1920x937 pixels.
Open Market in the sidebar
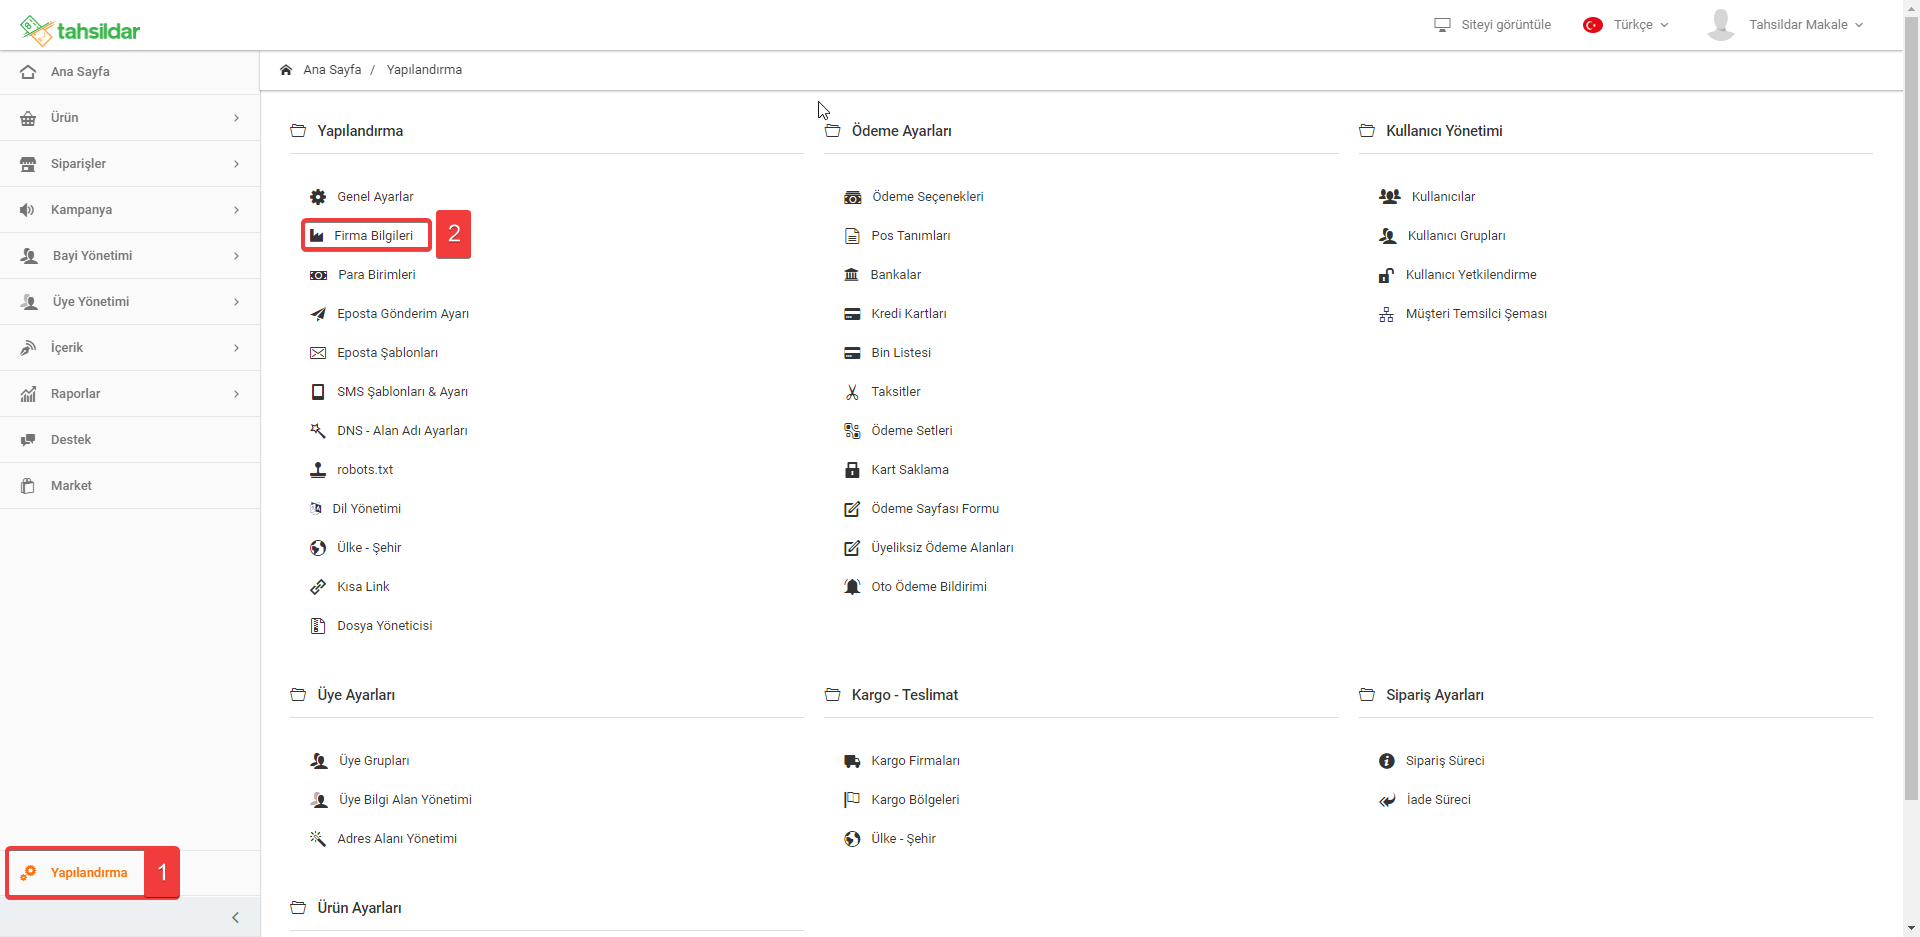130,486
